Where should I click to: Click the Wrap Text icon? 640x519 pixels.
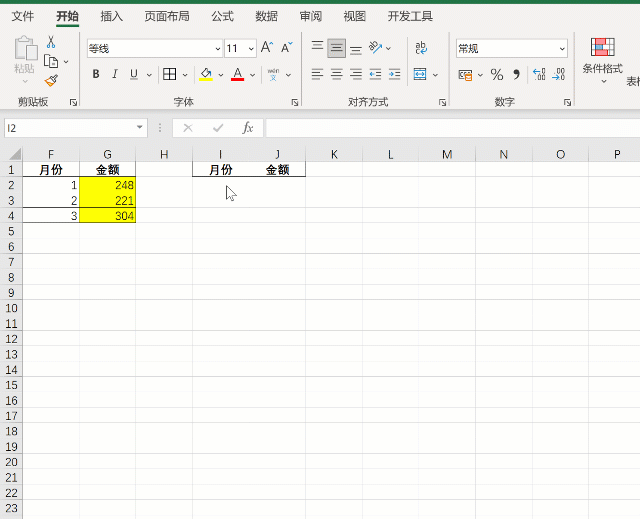pos(421,47)
